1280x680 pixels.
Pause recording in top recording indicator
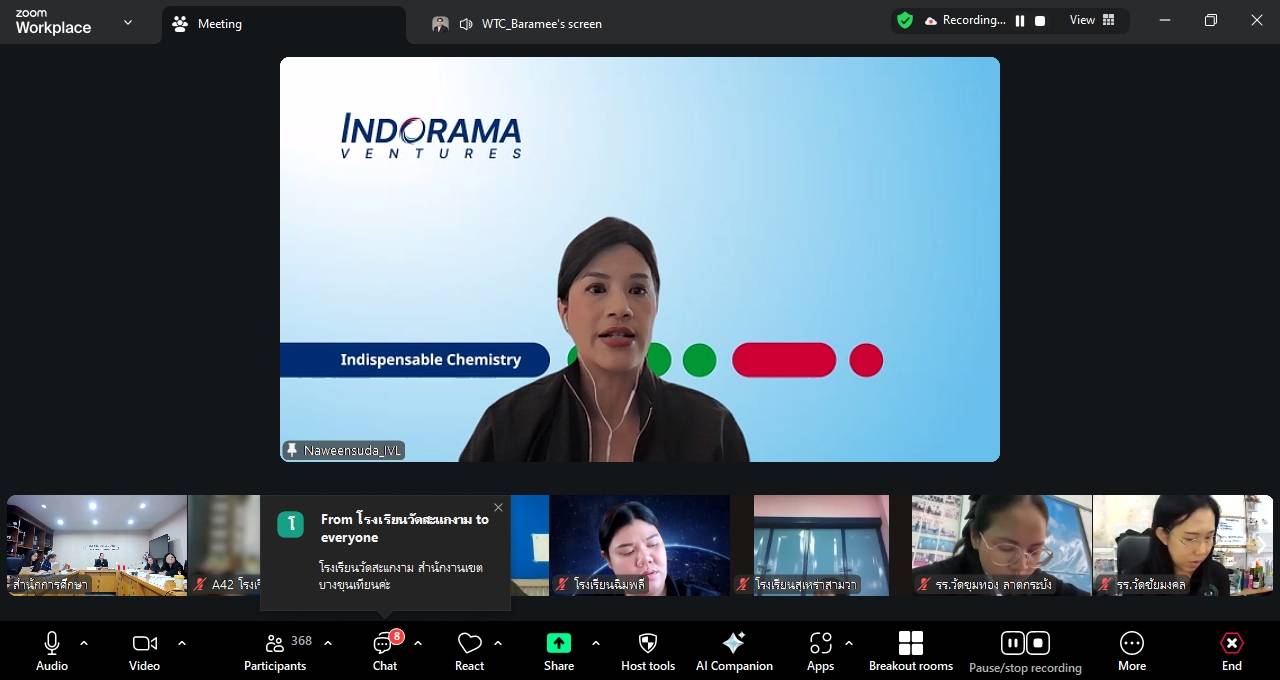point(1020,21)
